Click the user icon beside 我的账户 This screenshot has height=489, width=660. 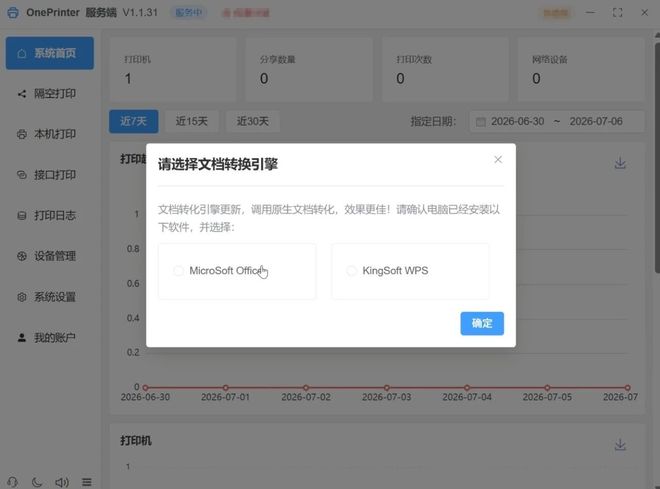point(22,338)
